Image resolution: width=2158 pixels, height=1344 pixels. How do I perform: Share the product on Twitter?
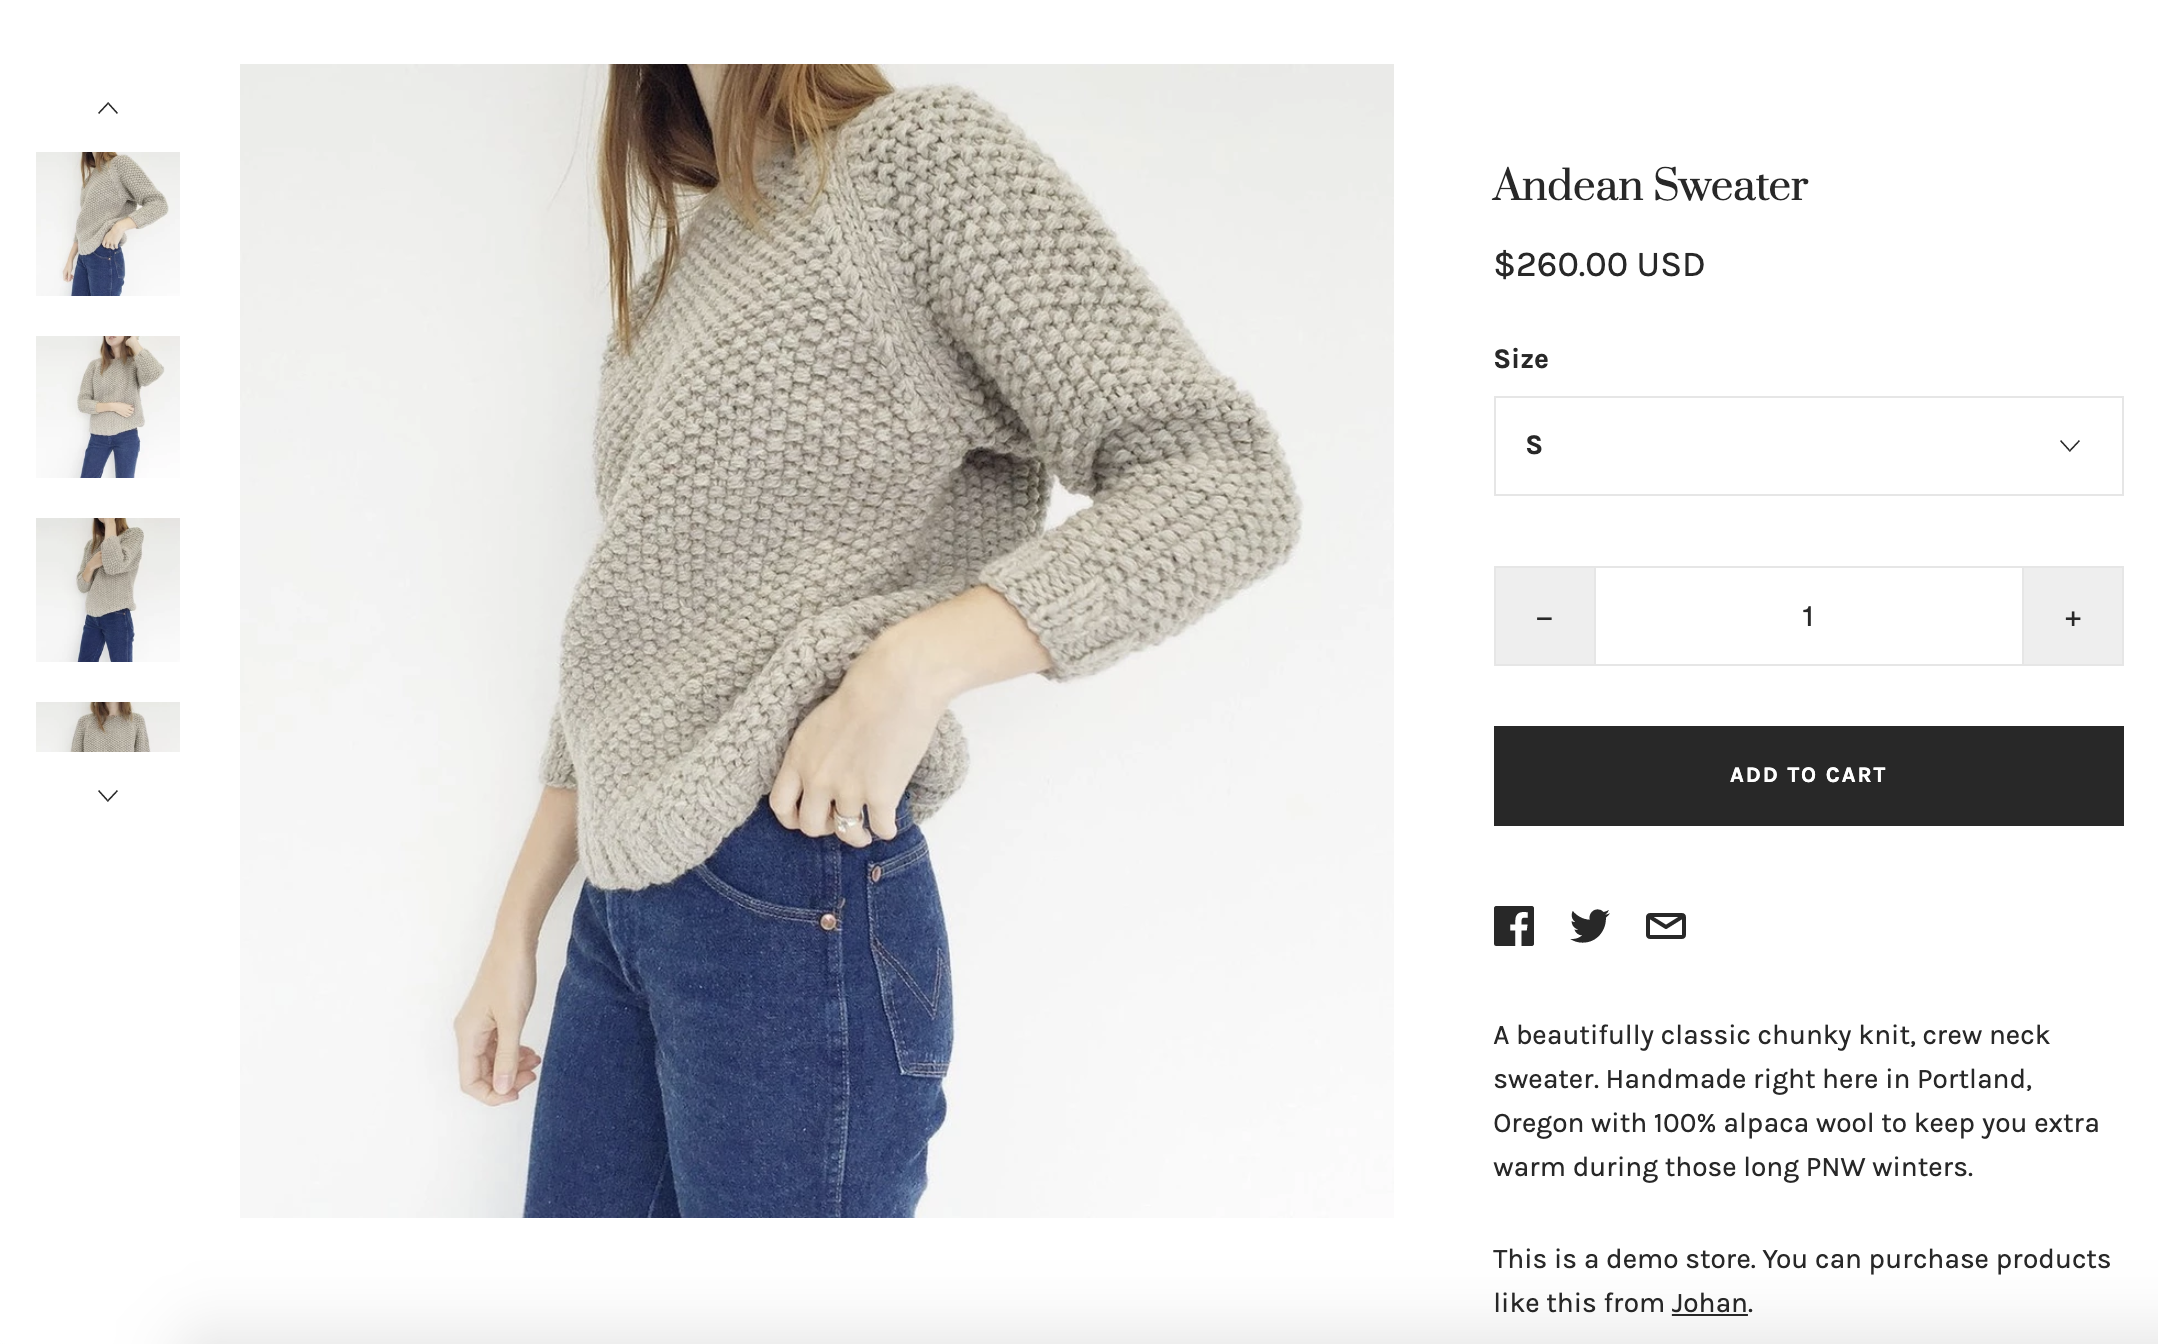(1589, 926)
